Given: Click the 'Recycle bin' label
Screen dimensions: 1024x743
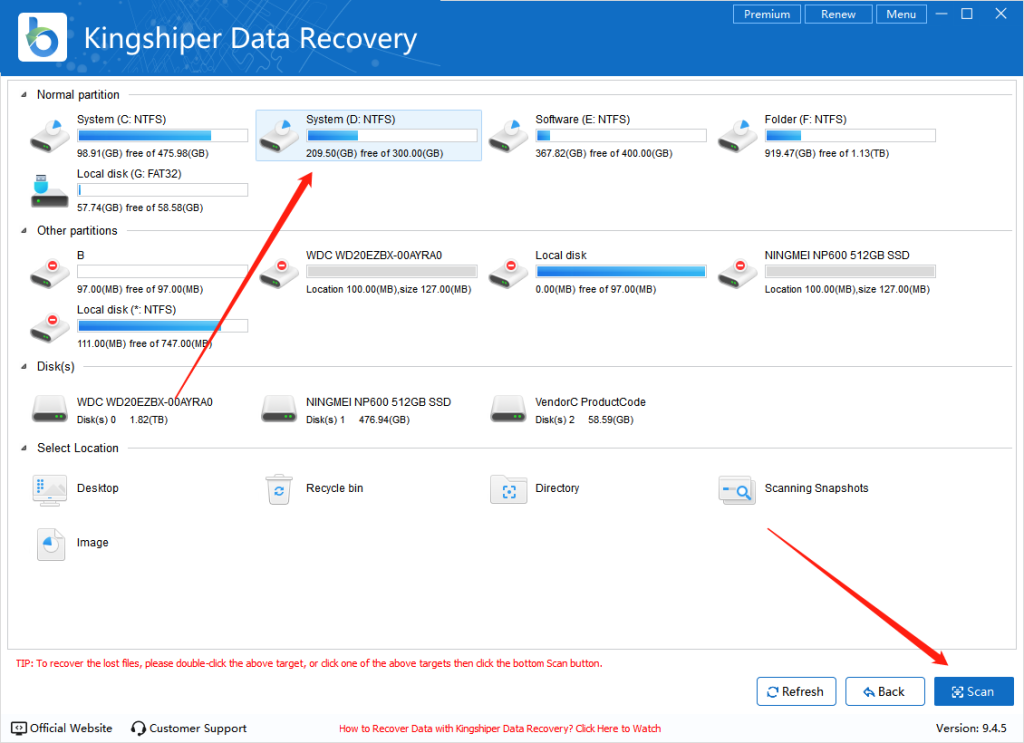Looking at the screenshot, I should 334,488.
